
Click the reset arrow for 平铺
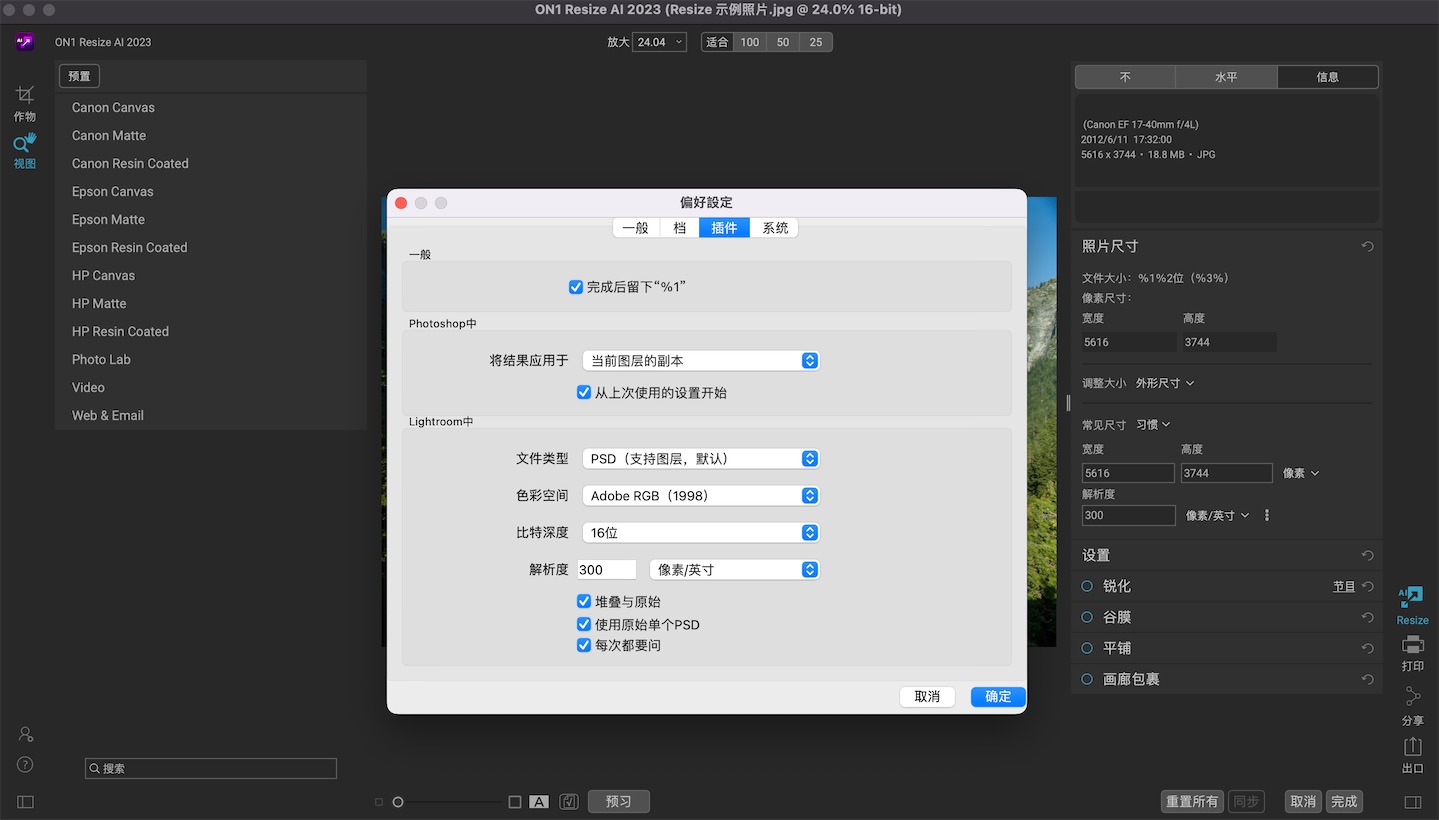[x=1367, y=648]
